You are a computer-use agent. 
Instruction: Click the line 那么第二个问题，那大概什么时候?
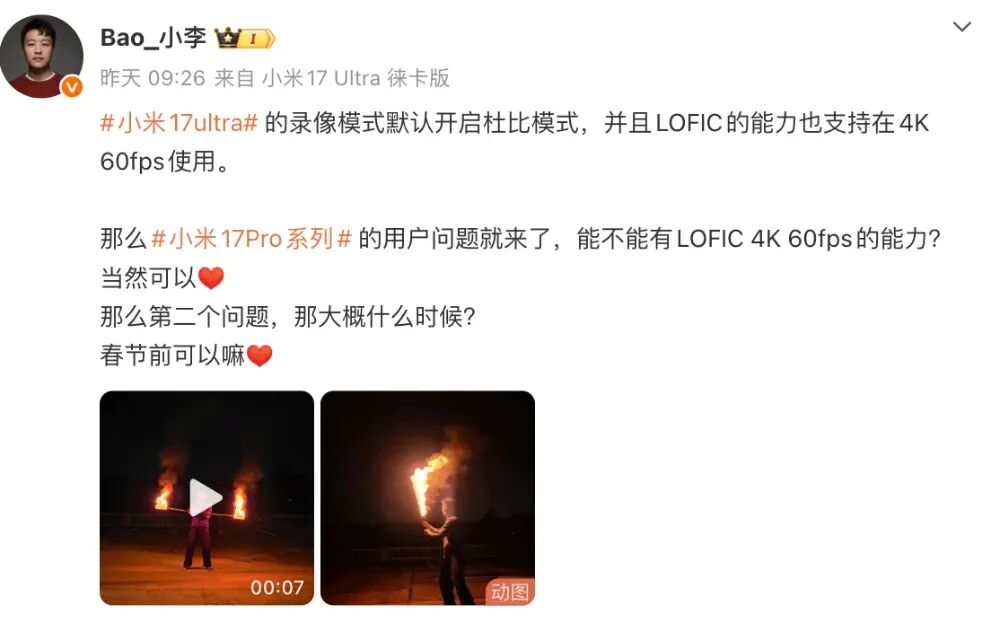tap(288, 317)
